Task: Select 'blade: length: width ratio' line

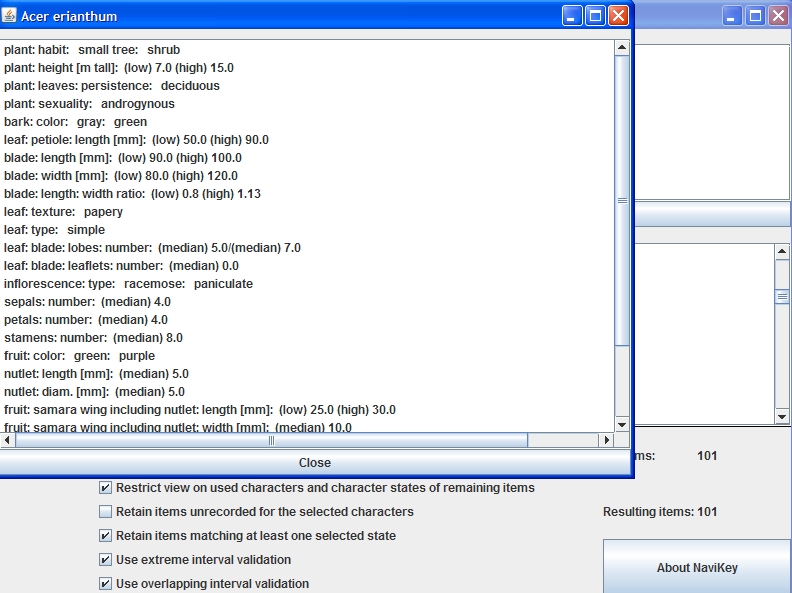Action: (x=132, y=193)
